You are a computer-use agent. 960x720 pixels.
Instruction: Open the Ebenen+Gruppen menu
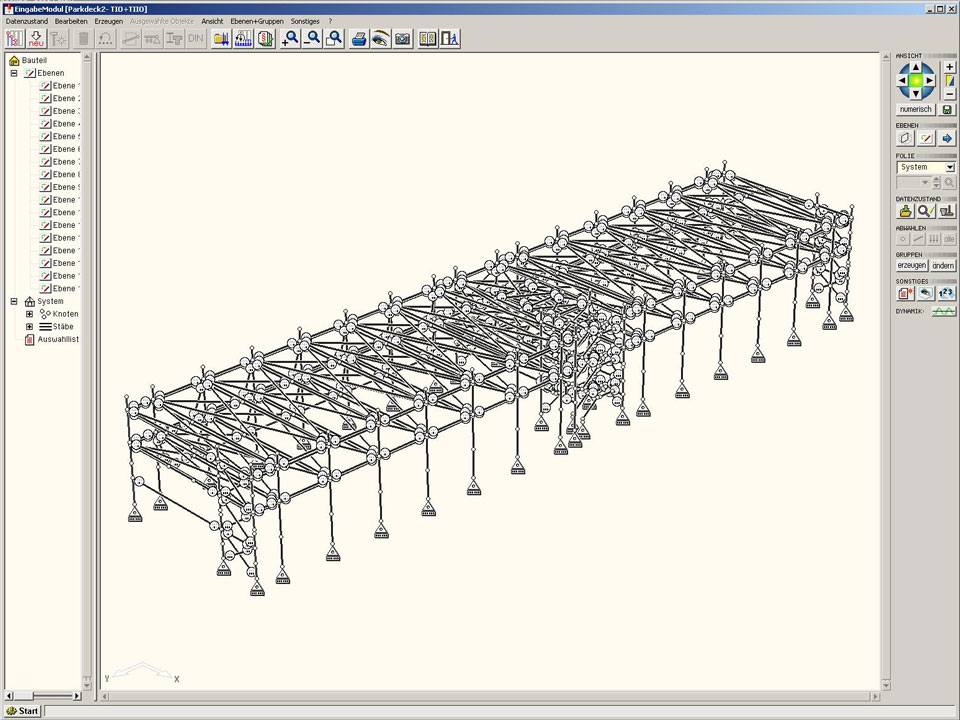257,21
